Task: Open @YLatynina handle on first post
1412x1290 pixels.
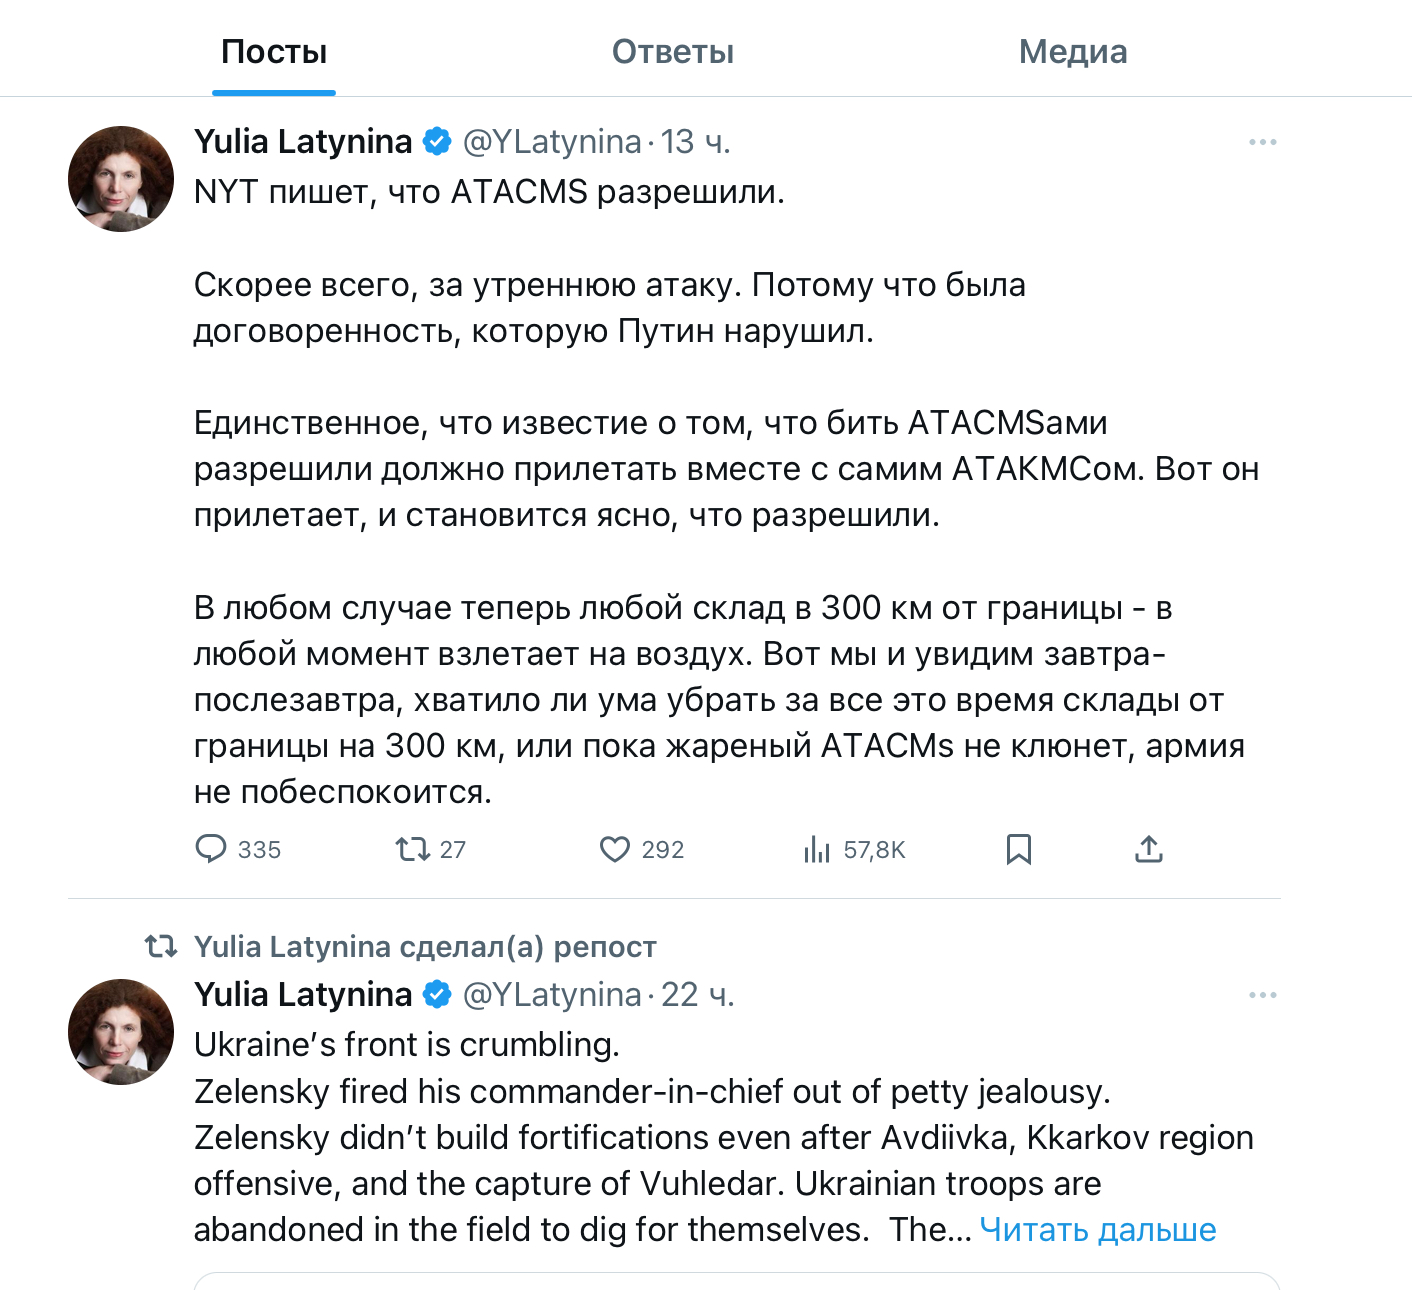Action: 552,142
